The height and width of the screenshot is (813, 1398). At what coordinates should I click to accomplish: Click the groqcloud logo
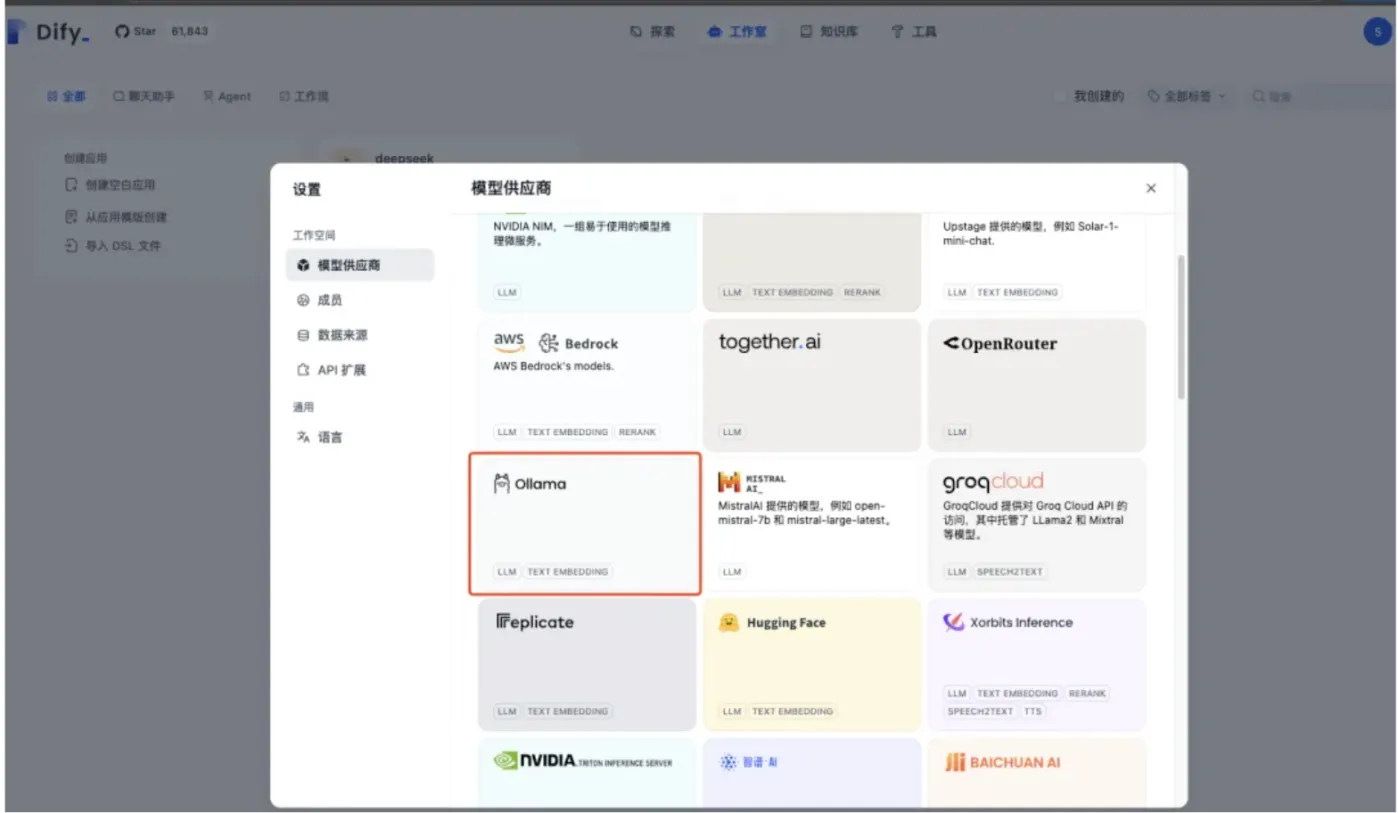point(993,483)
